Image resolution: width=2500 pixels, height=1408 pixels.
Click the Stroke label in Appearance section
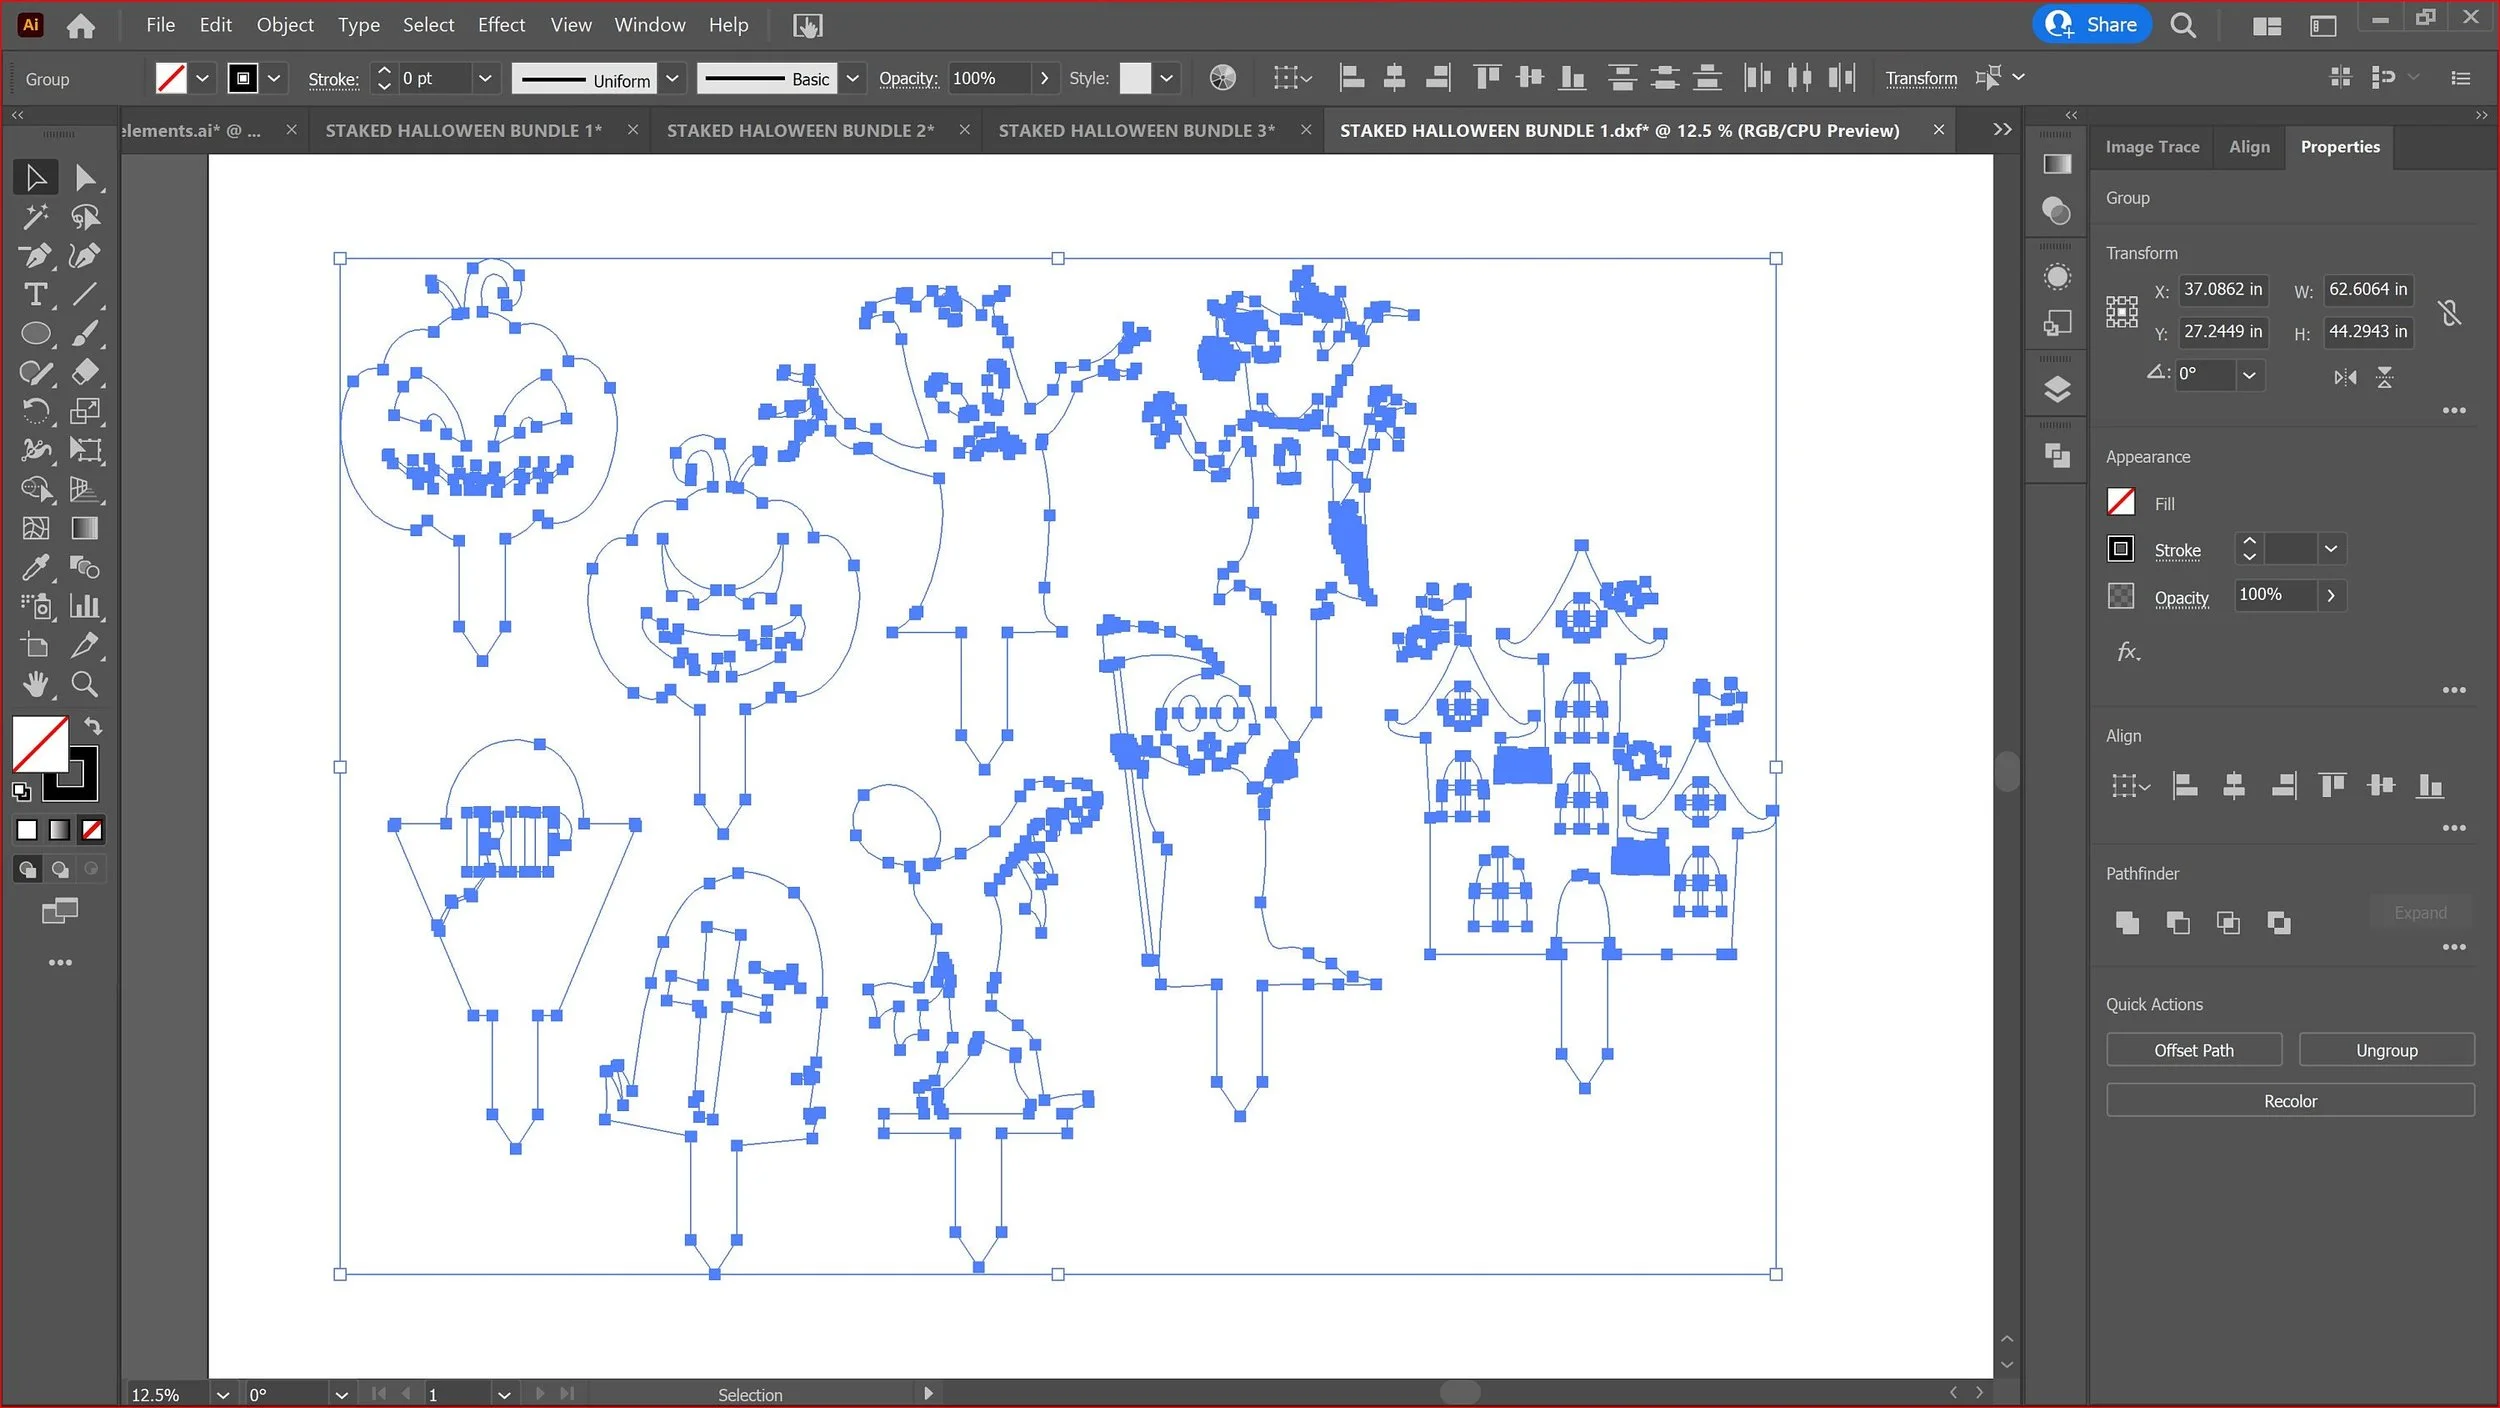[2177, 550]
